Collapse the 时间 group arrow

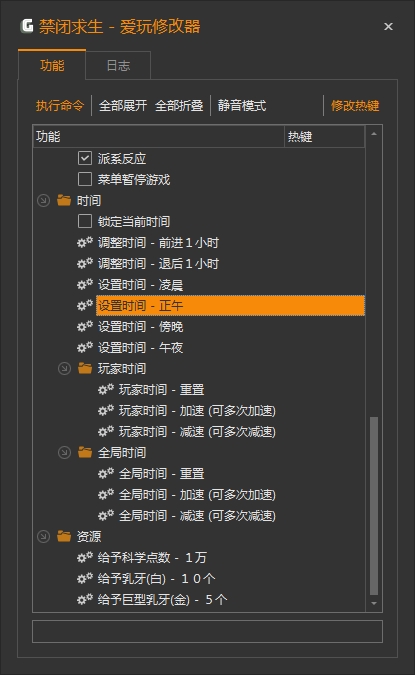[43, 201]
